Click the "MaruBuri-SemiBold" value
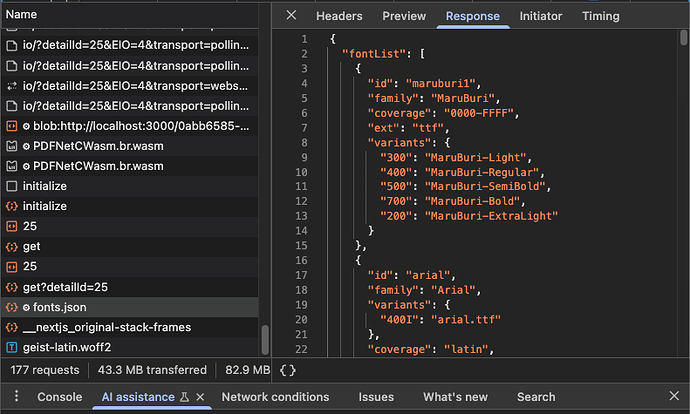Image resolution: width=690 pixels, height=414 pixels. 485,187
